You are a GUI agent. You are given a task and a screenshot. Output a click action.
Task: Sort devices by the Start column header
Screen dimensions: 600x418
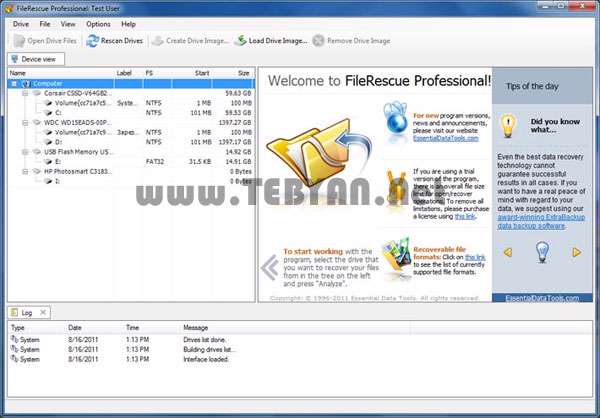(192, 73)
